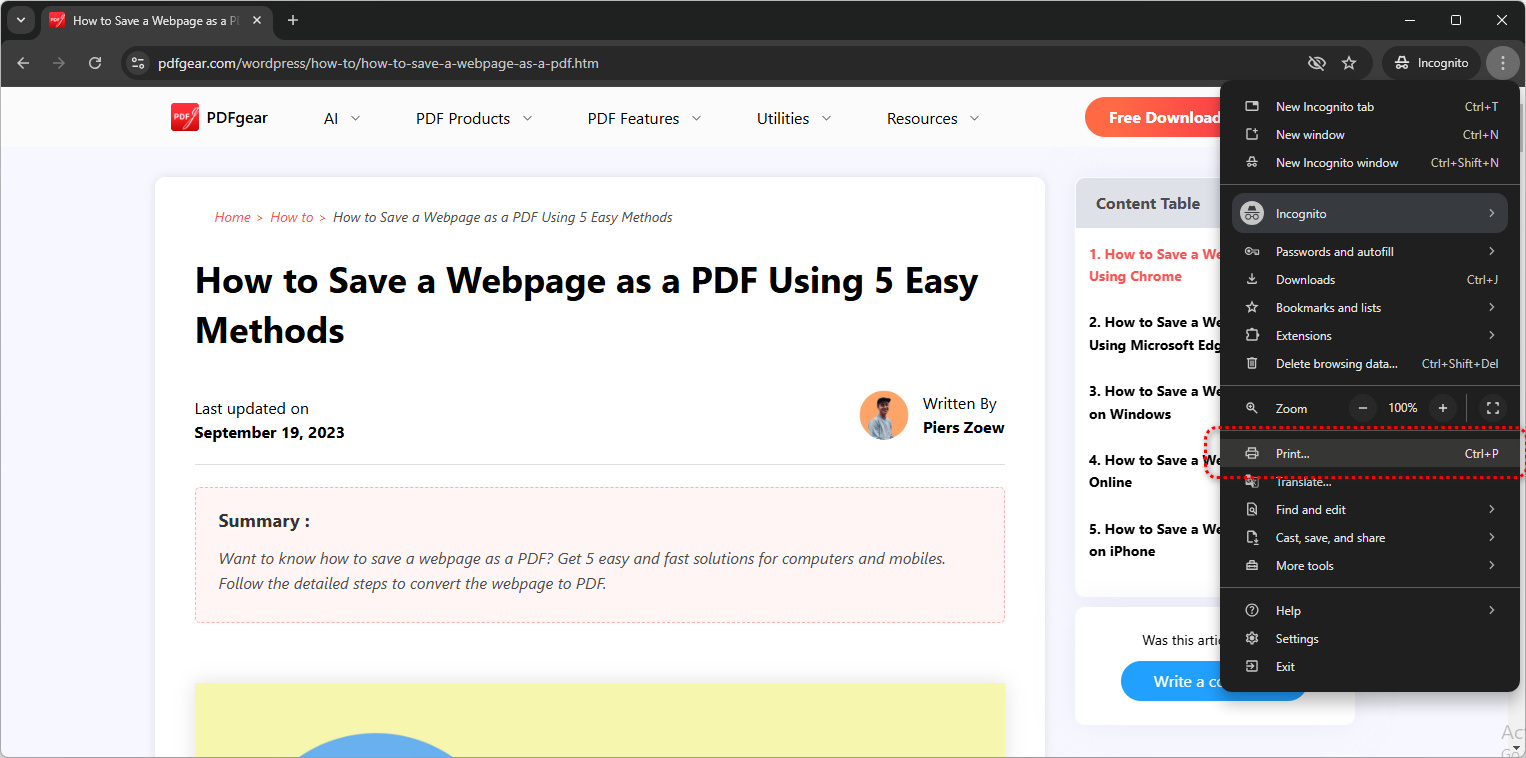The width and height of the screenshot is (1526, 758).
Task: Open Cast, save, and share submenu
Action: click(1370, 538)
